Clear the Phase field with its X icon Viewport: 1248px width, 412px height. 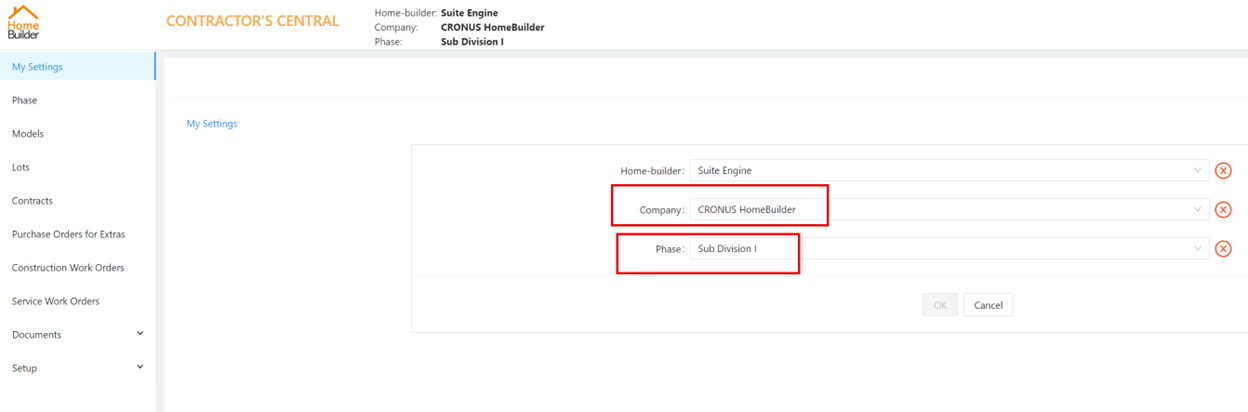(x=1223, y=249)
